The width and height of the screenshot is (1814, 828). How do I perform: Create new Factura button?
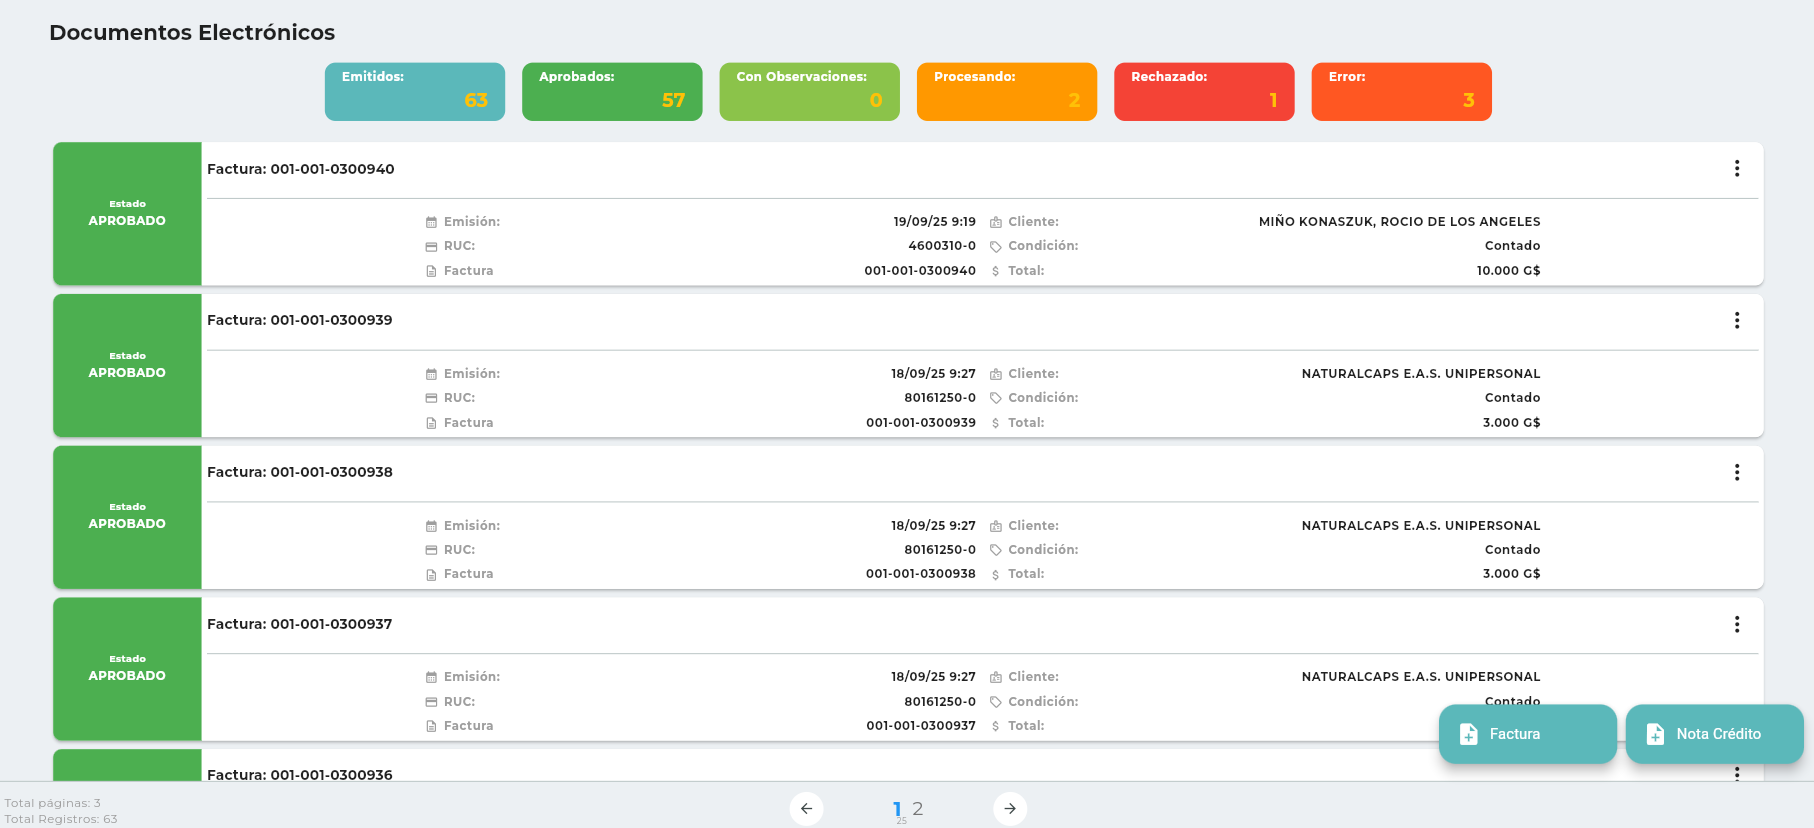pyautogui.click(x=1527, y=734)
